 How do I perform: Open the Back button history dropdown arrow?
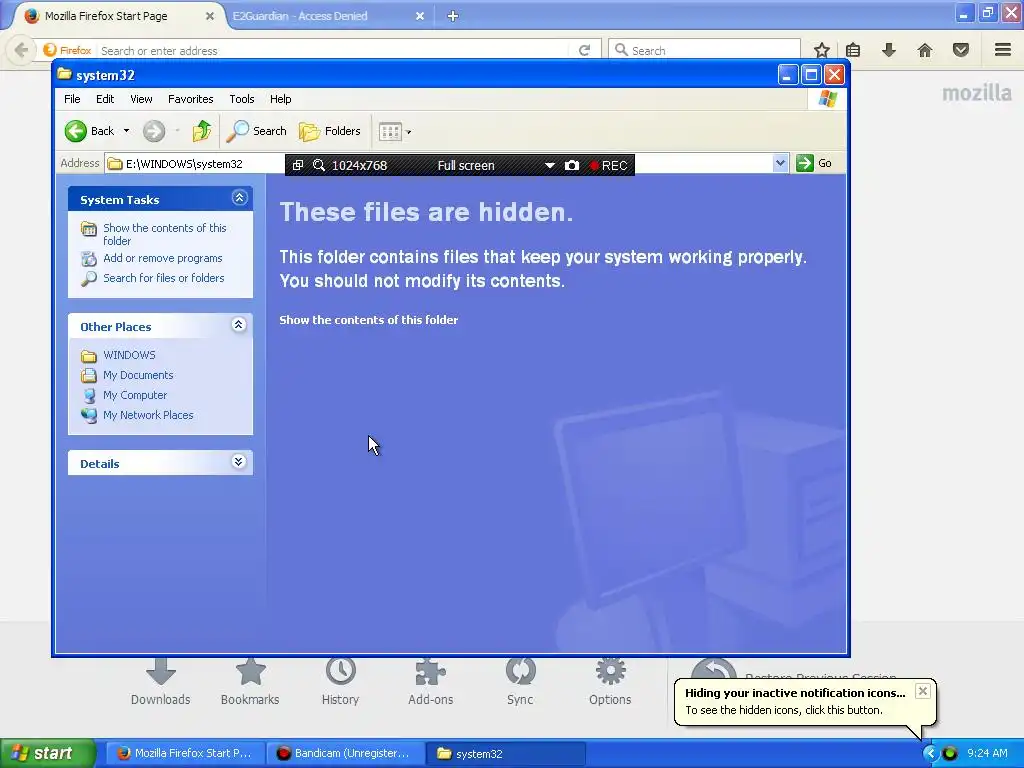127,131
